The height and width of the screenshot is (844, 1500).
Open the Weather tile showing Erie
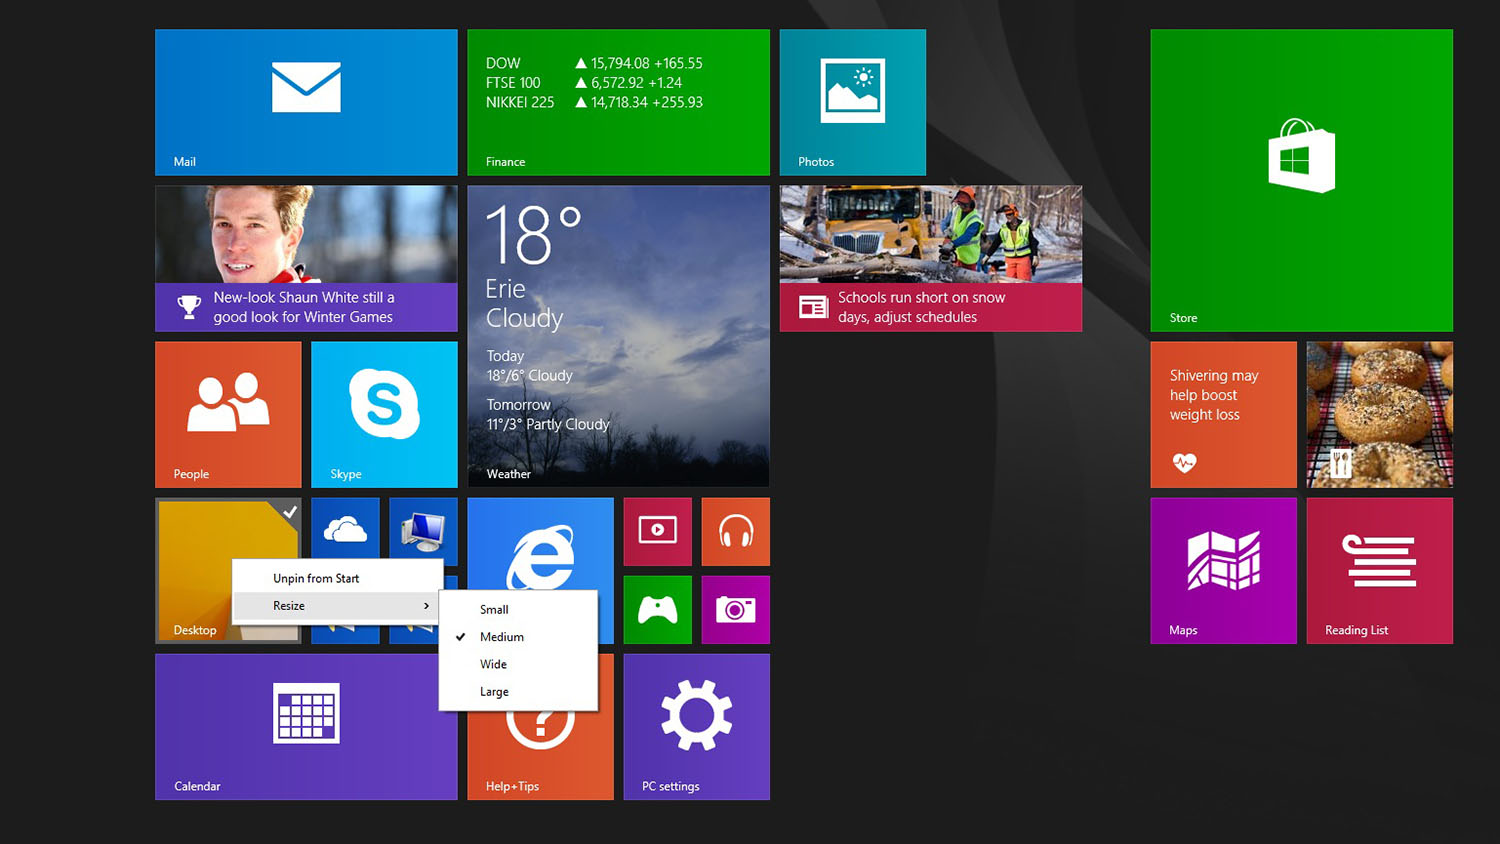(x=618, y=337)
